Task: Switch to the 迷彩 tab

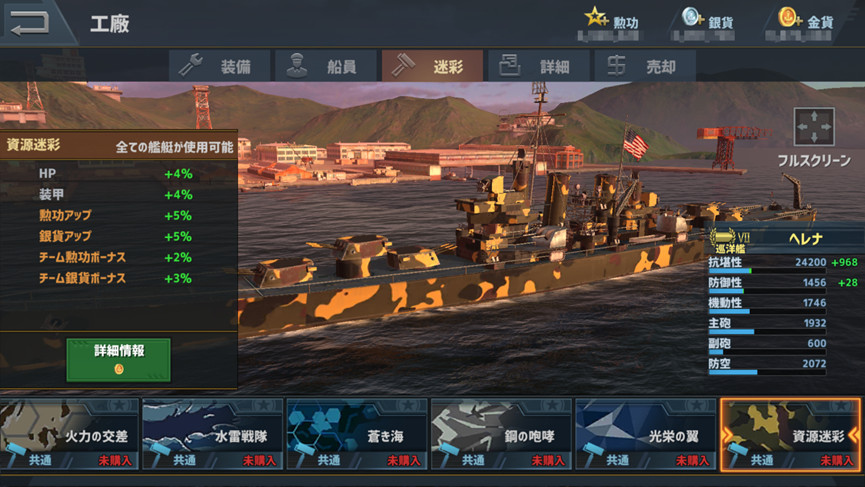Action: tap(432, 66)
